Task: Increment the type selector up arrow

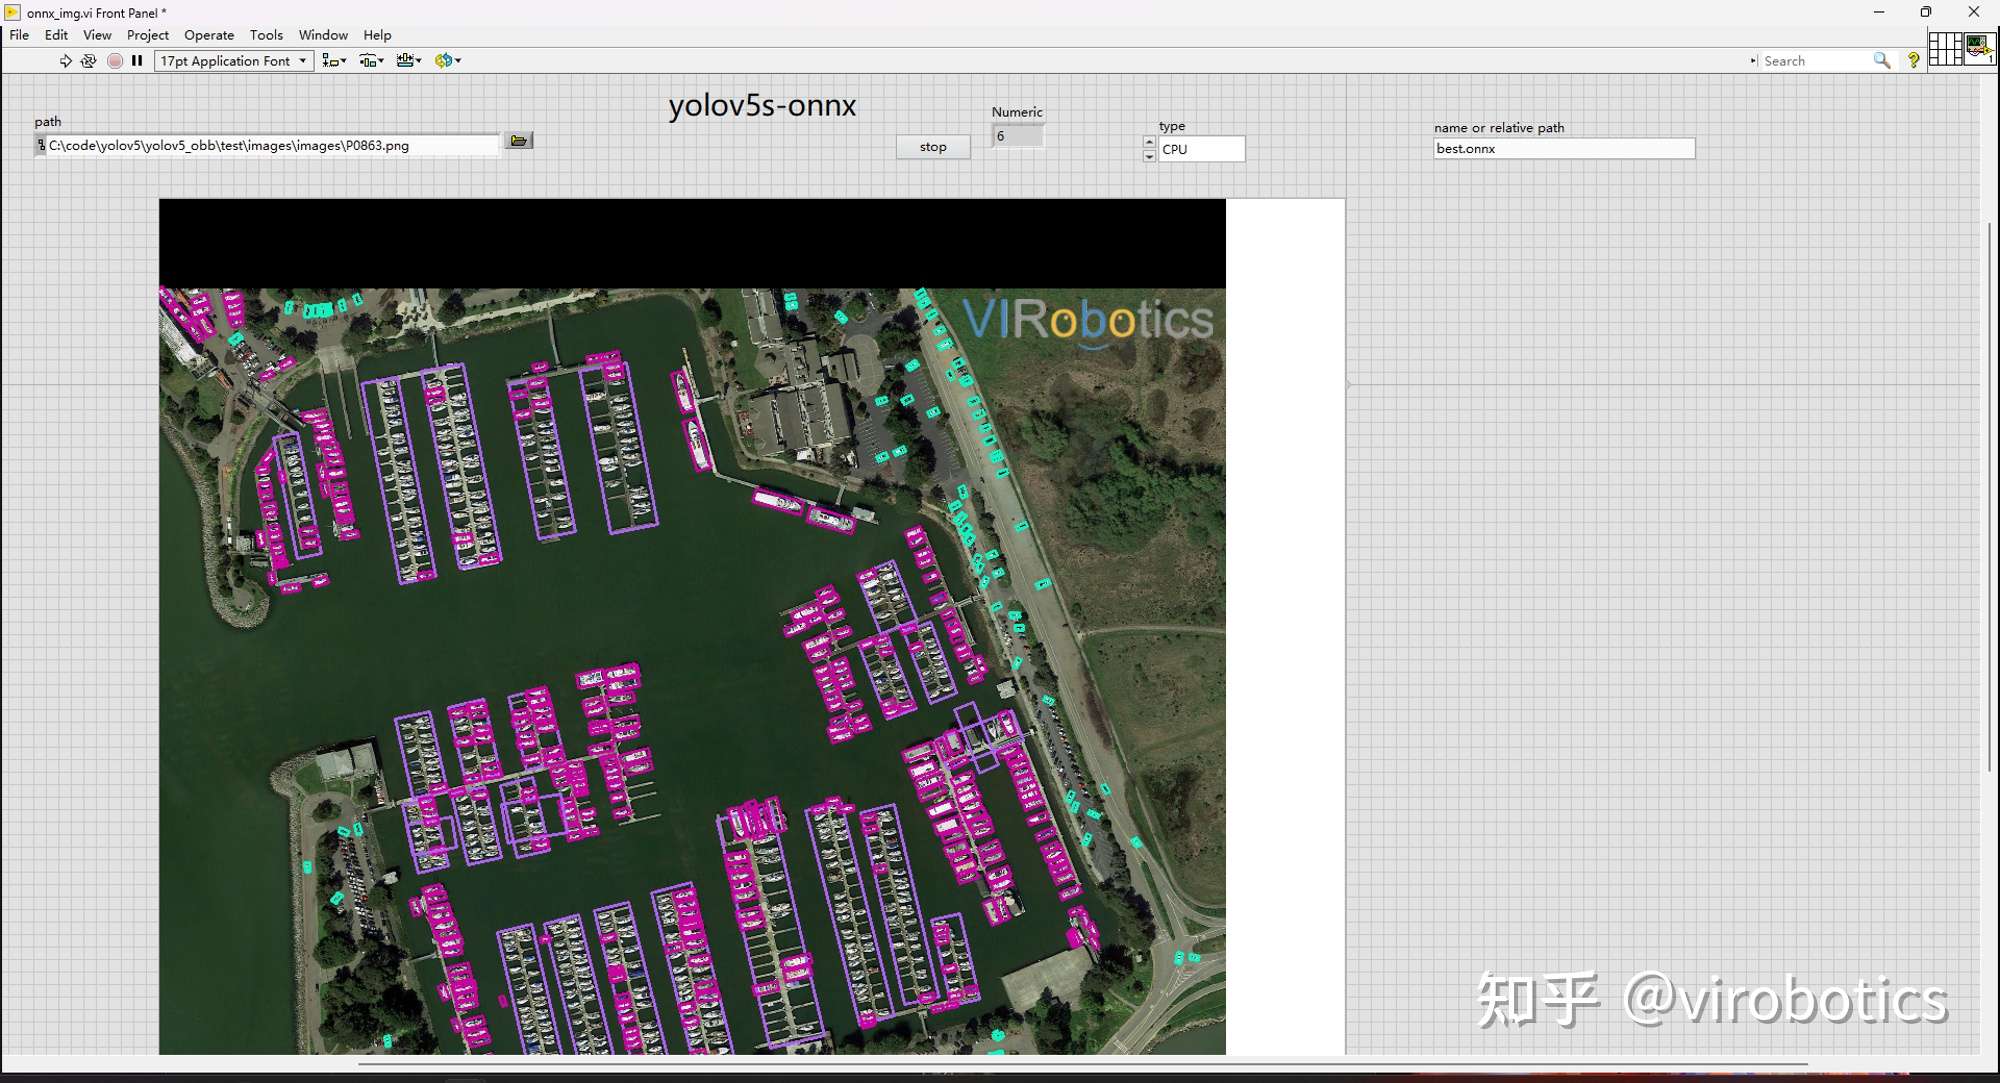Action: (x=1149, y=142)
